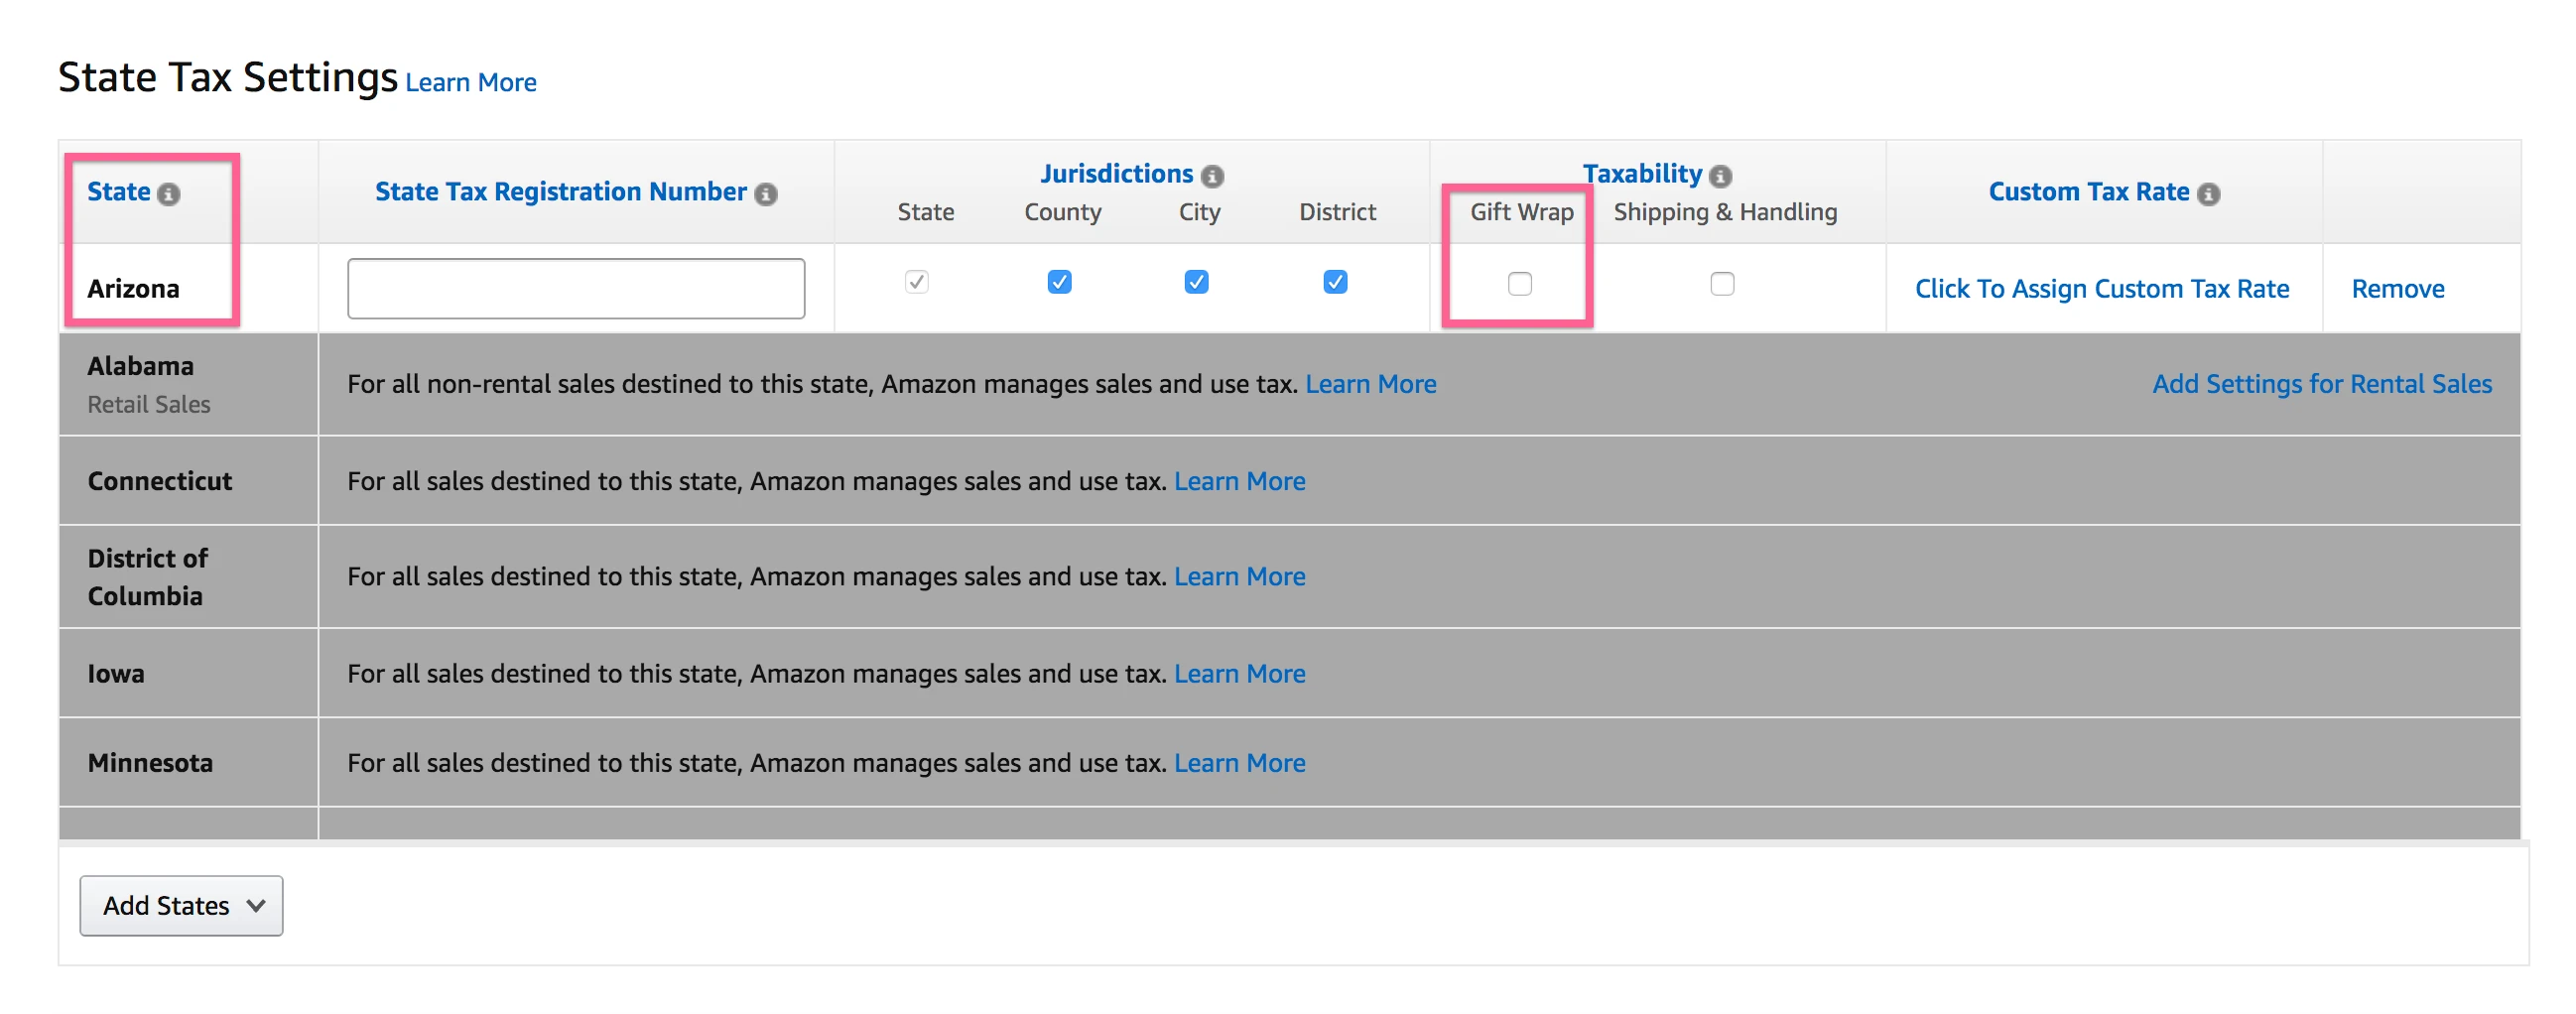The height and width of the screenshot is (1014, 2576).
Task: Click To Assign Custom Tax Rate link
Action: click(x=2101, y=289)
